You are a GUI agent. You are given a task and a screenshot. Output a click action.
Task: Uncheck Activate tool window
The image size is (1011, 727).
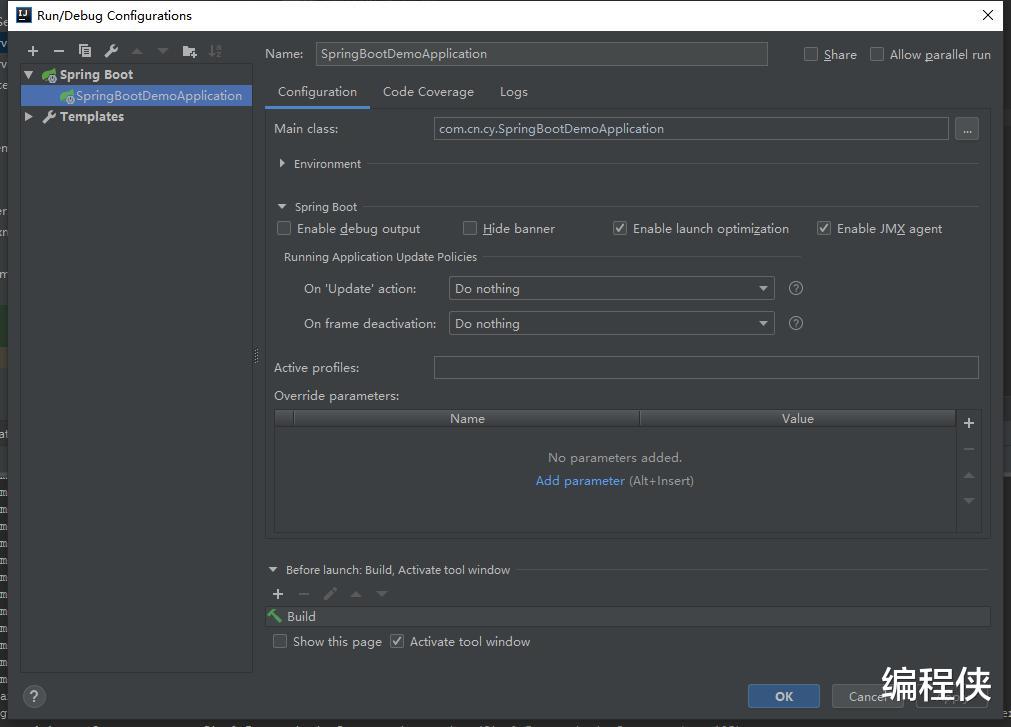[x=397, y=641]
